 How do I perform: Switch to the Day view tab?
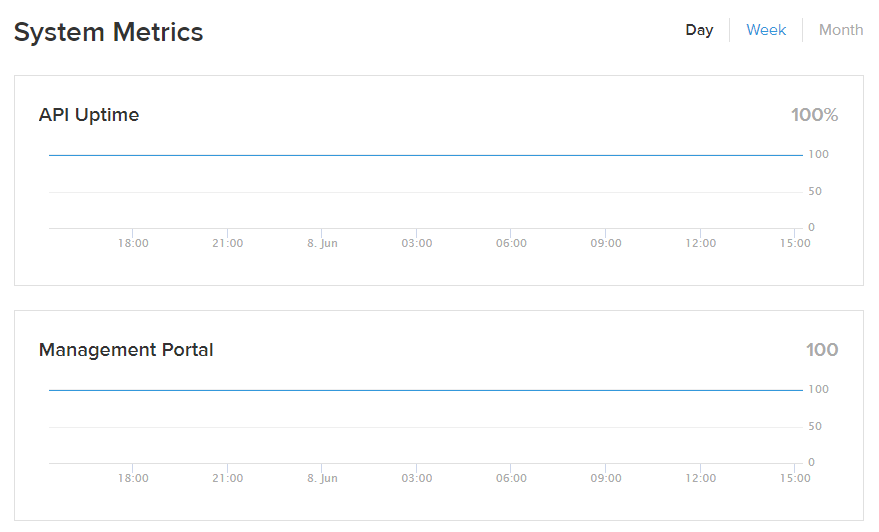[x=699, y=30]
